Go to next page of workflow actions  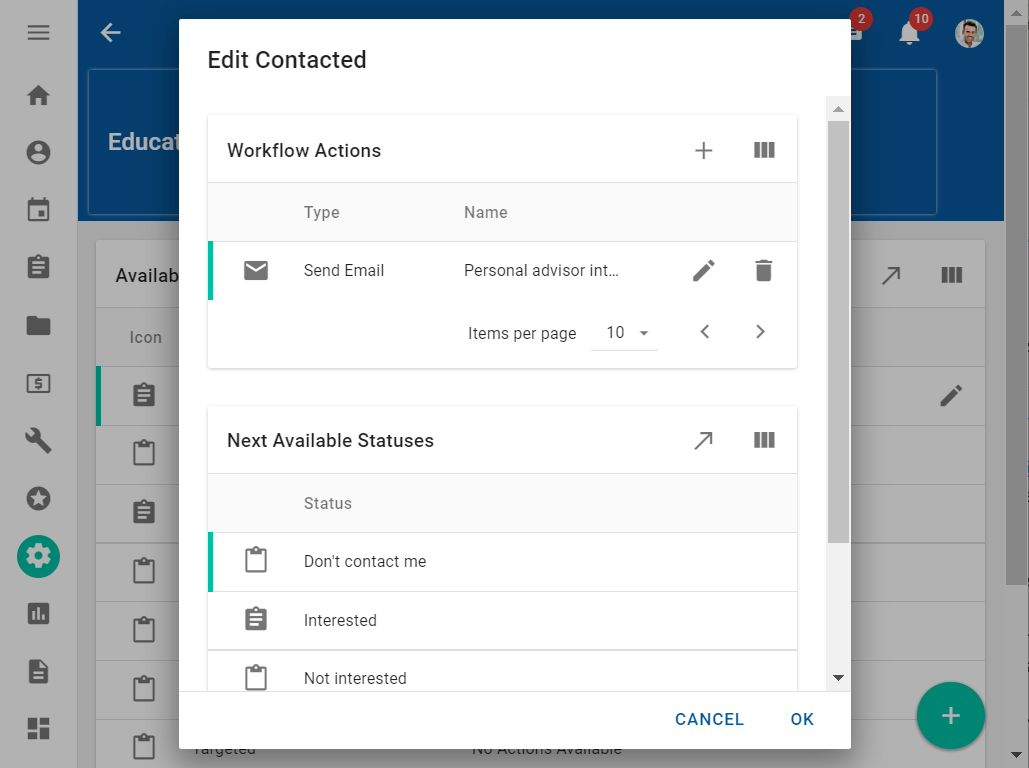pyautogui.click(x=760, y=332)
